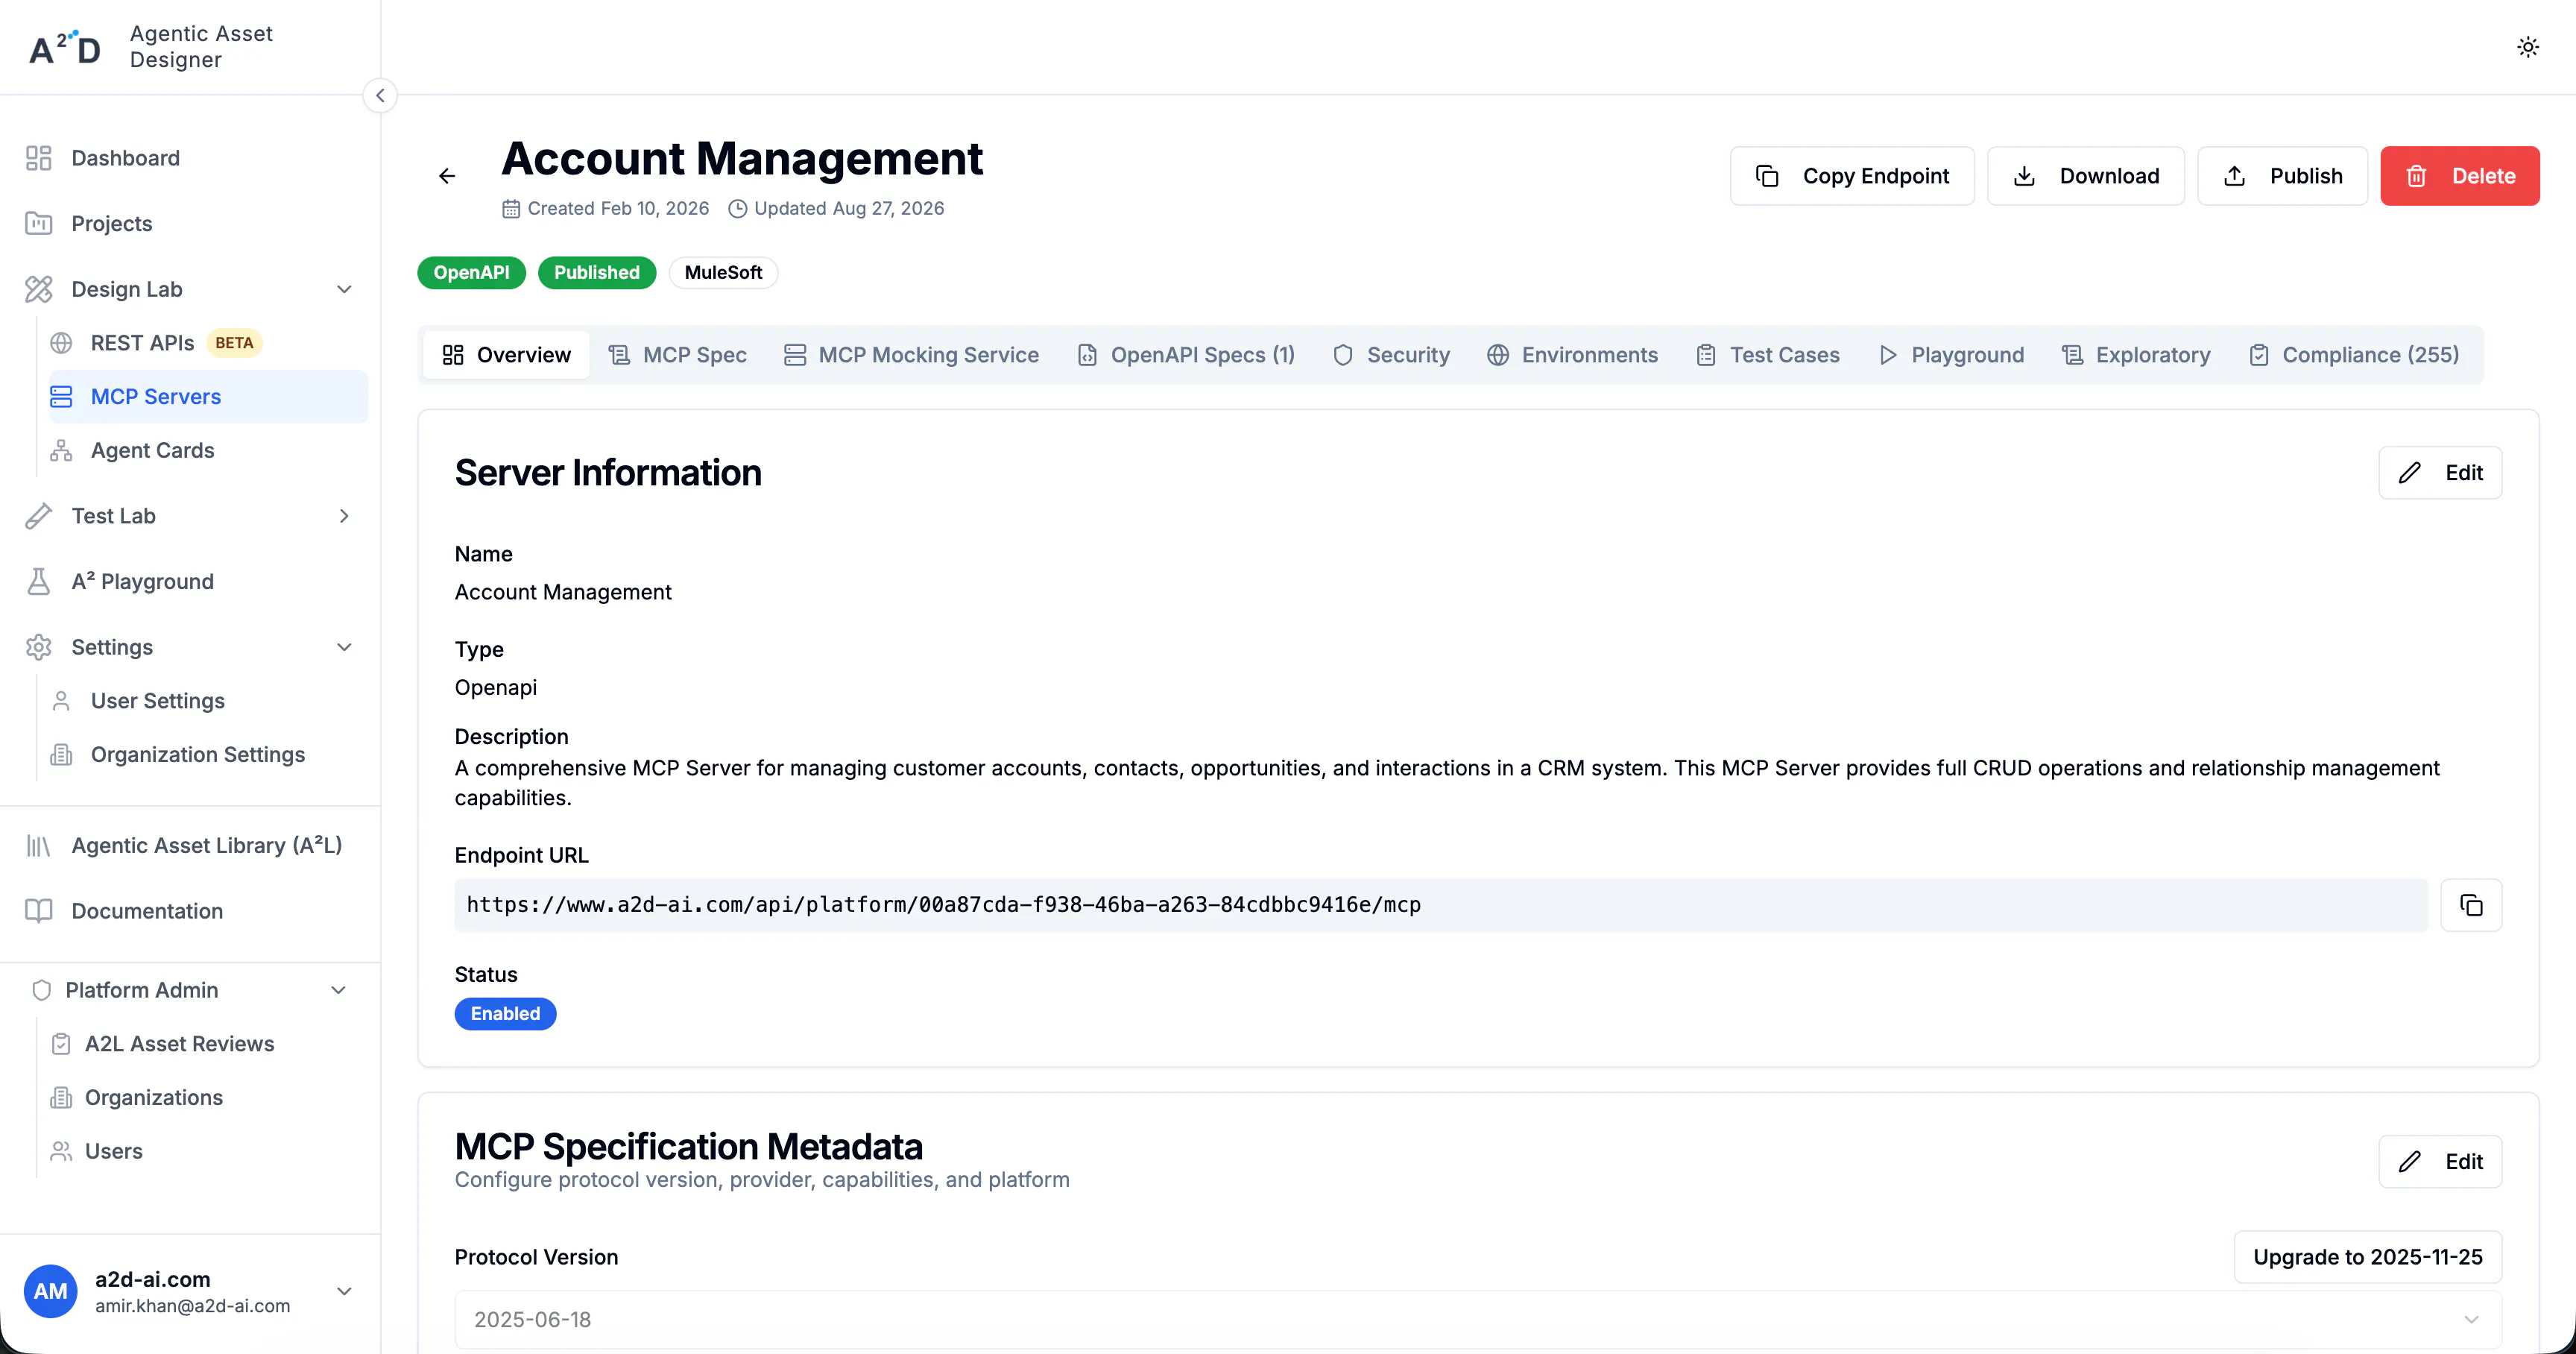Click the red Delete button

(2459, 176)
